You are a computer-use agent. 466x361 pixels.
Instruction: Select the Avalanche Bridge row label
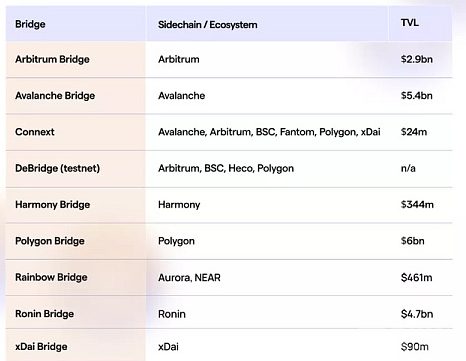pyautogui.click(x=55, y=96)
